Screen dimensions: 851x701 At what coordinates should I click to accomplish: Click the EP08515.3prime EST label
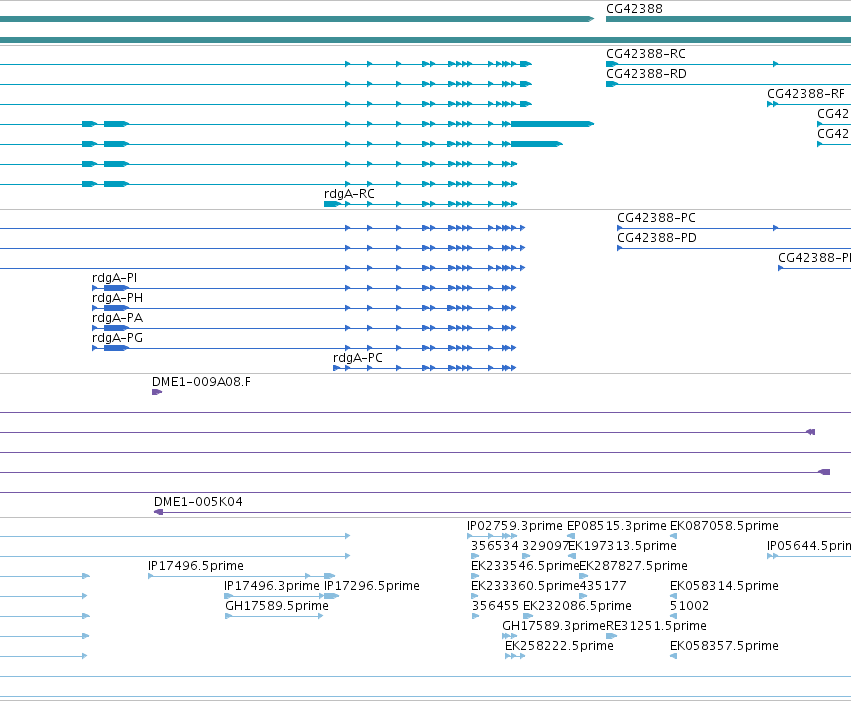pos(617,526)
